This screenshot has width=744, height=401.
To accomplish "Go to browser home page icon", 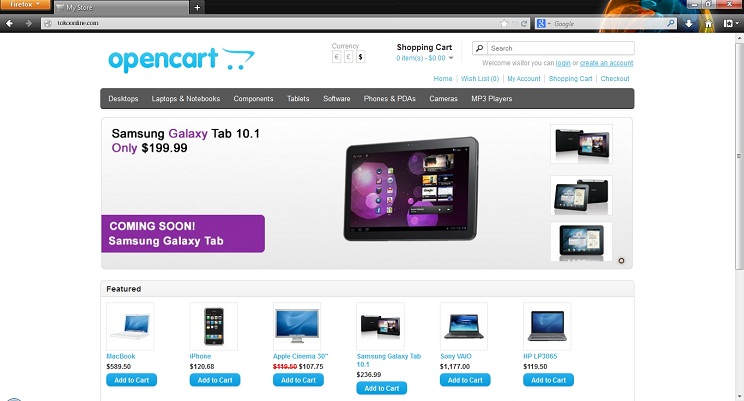I will click(x=708, y=23).
